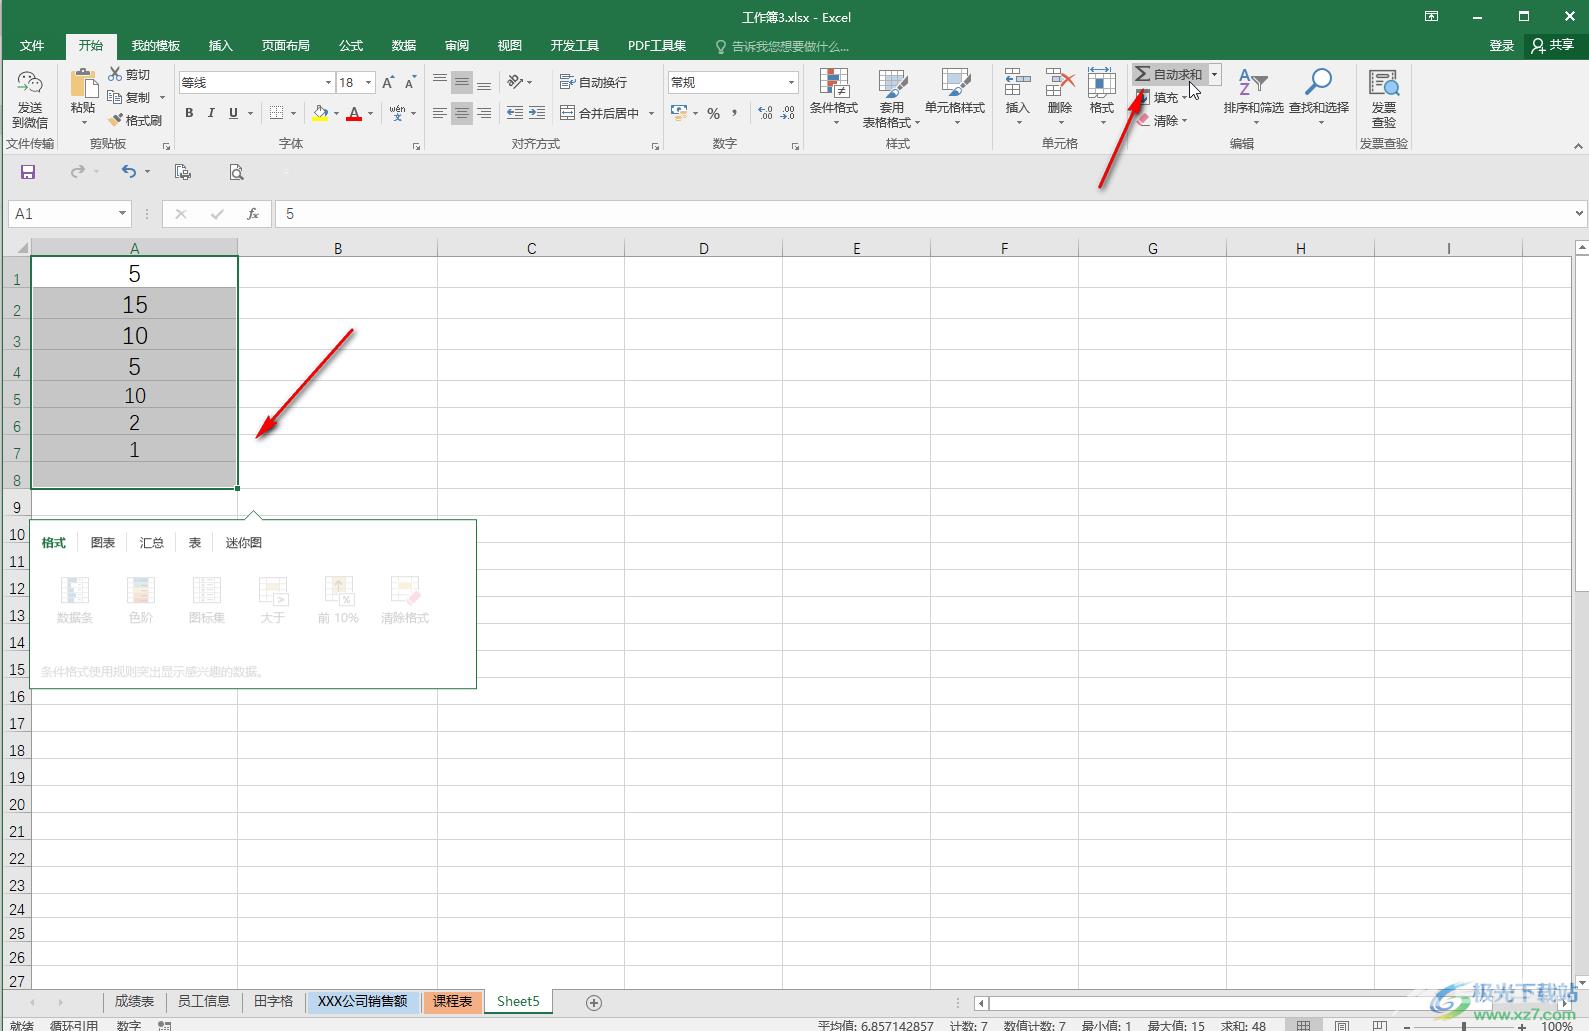Image resolution: width=1589 pixels, height=1031 pixels.
Task: Toggle align right
Action: pos(483,113)
